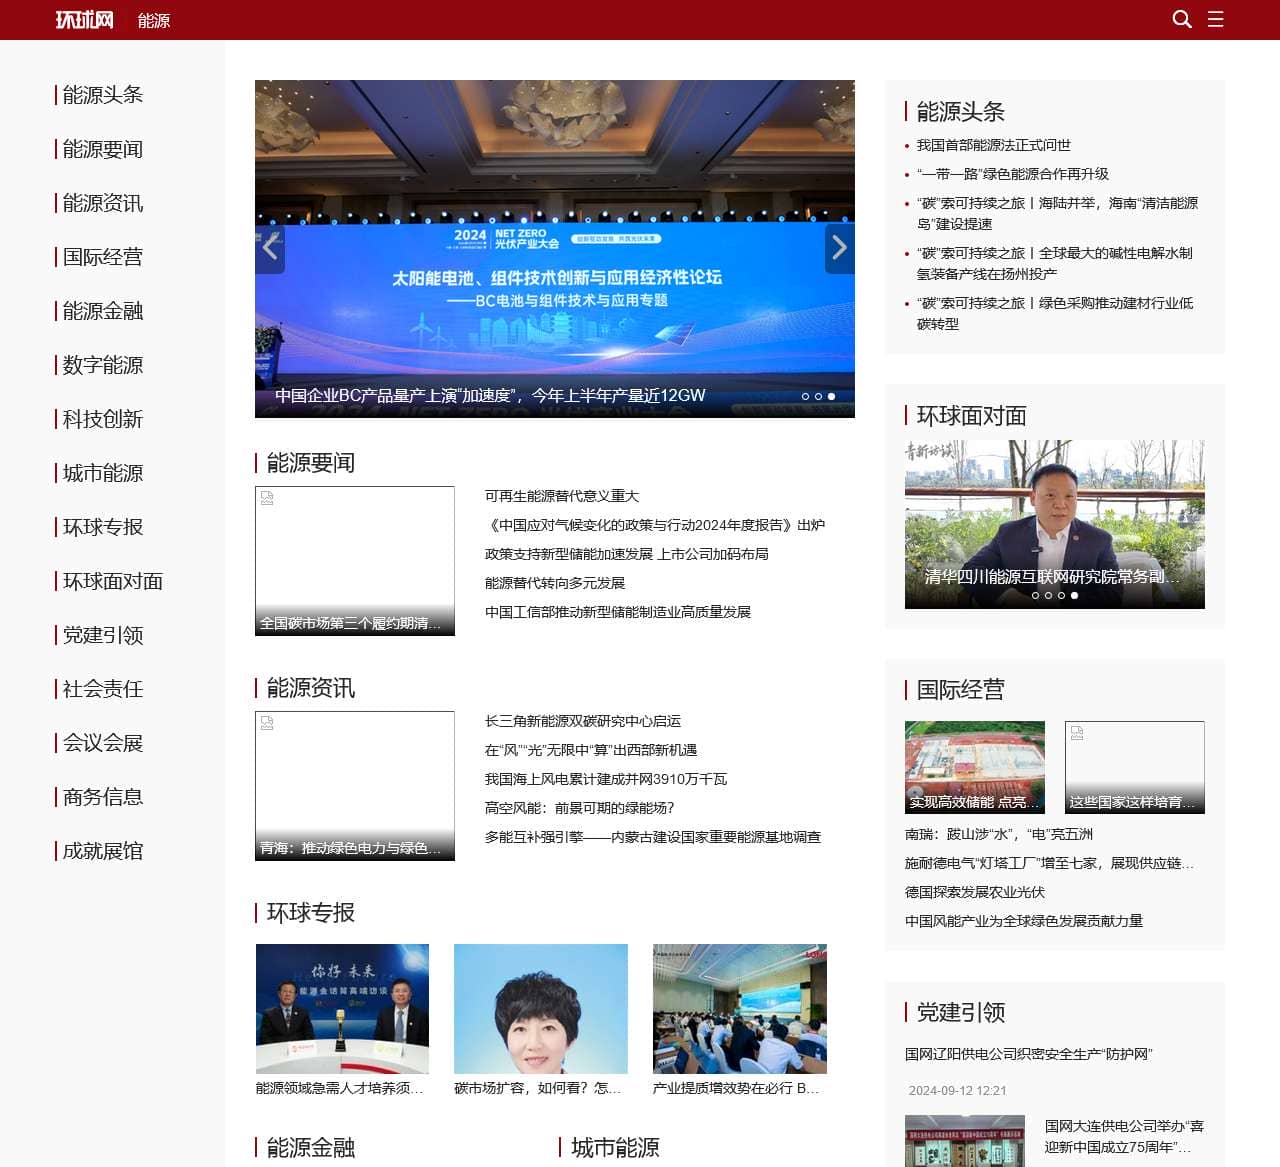Open the hamburger menu icon

tap(1215, 19)
